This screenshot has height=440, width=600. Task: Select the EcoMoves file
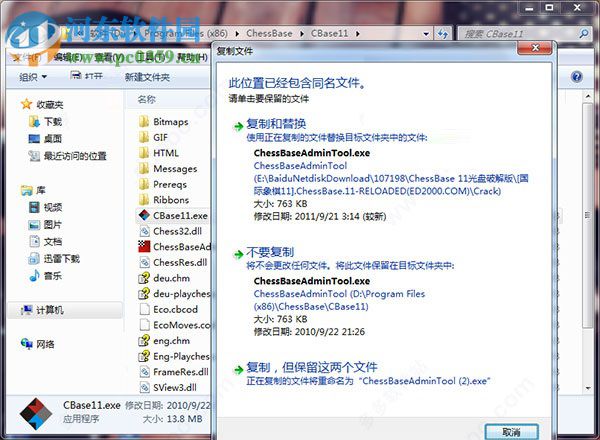point(175,325)
